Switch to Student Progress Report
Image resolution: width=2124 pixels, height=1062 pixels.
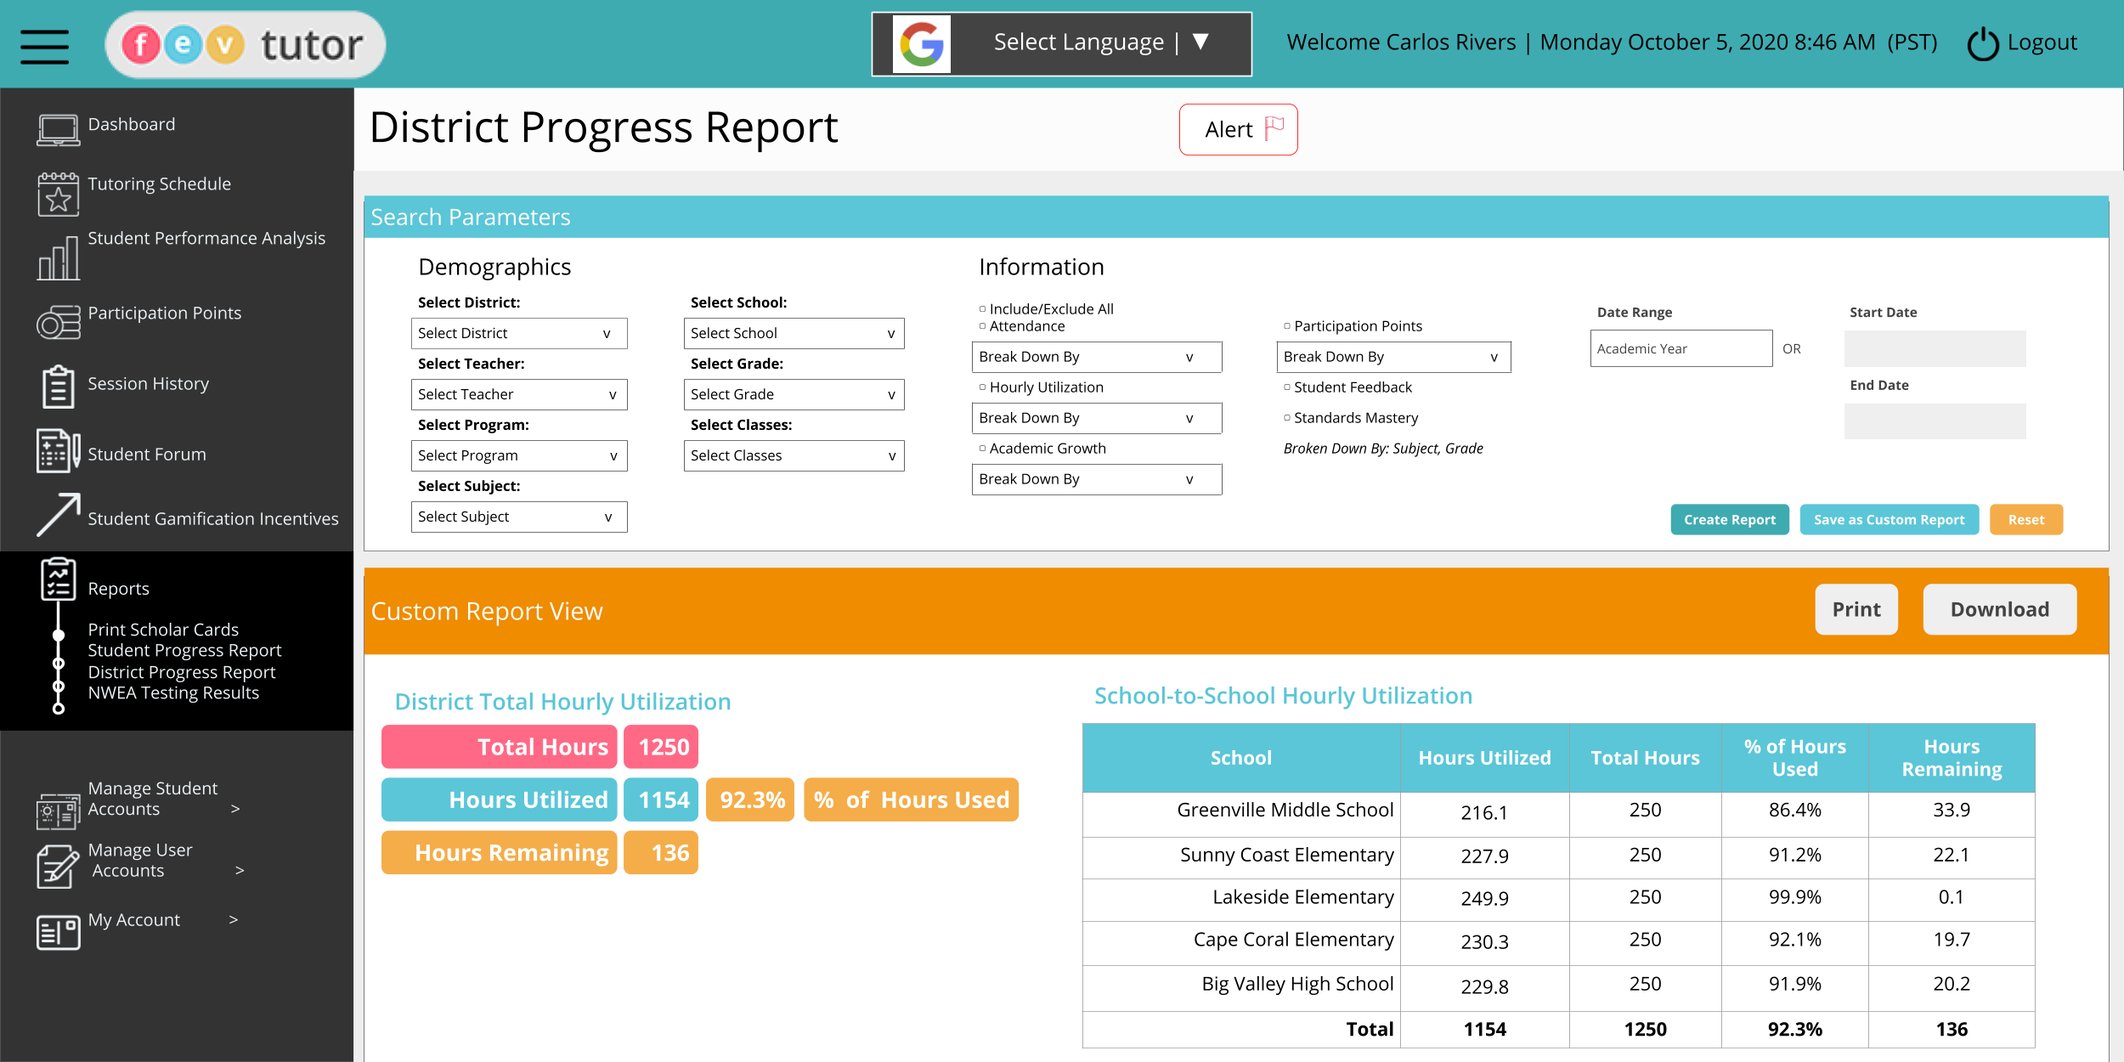click(184, 650)
